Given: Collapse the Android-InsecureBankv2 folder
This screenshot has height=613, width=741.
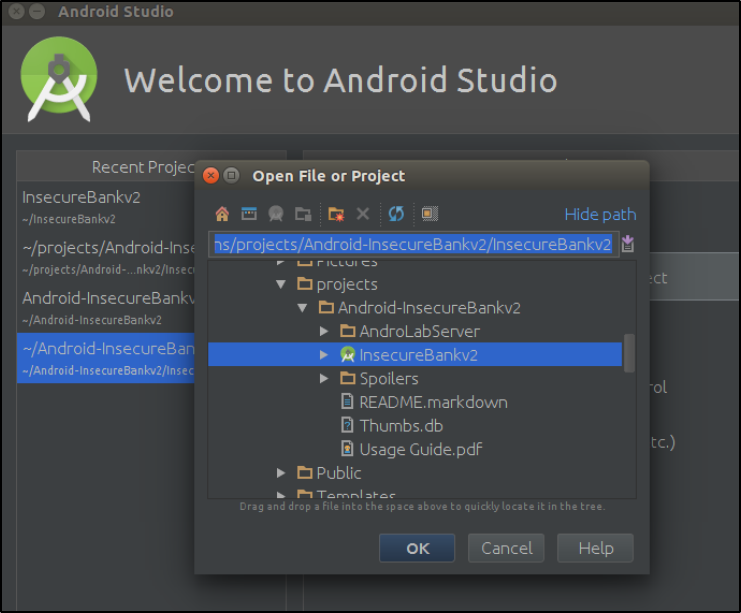Looking at the screenshot, I should pyautogui.click(x=302, y=308).
